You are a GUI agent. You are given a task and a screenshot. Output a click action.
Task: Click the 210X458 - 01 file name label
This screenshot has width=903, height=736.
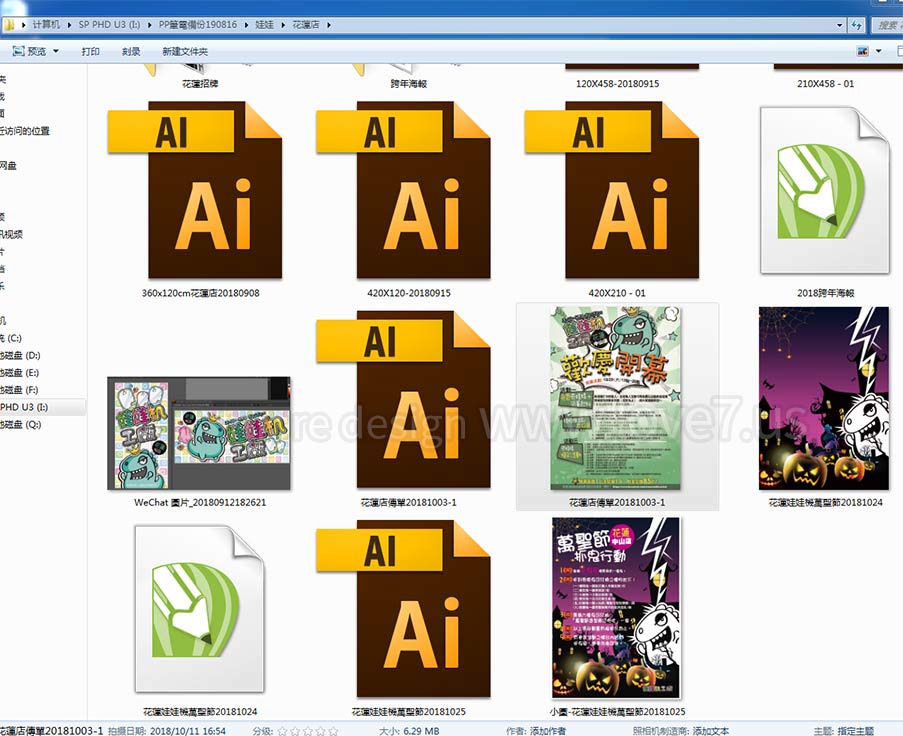click(825, 84)
